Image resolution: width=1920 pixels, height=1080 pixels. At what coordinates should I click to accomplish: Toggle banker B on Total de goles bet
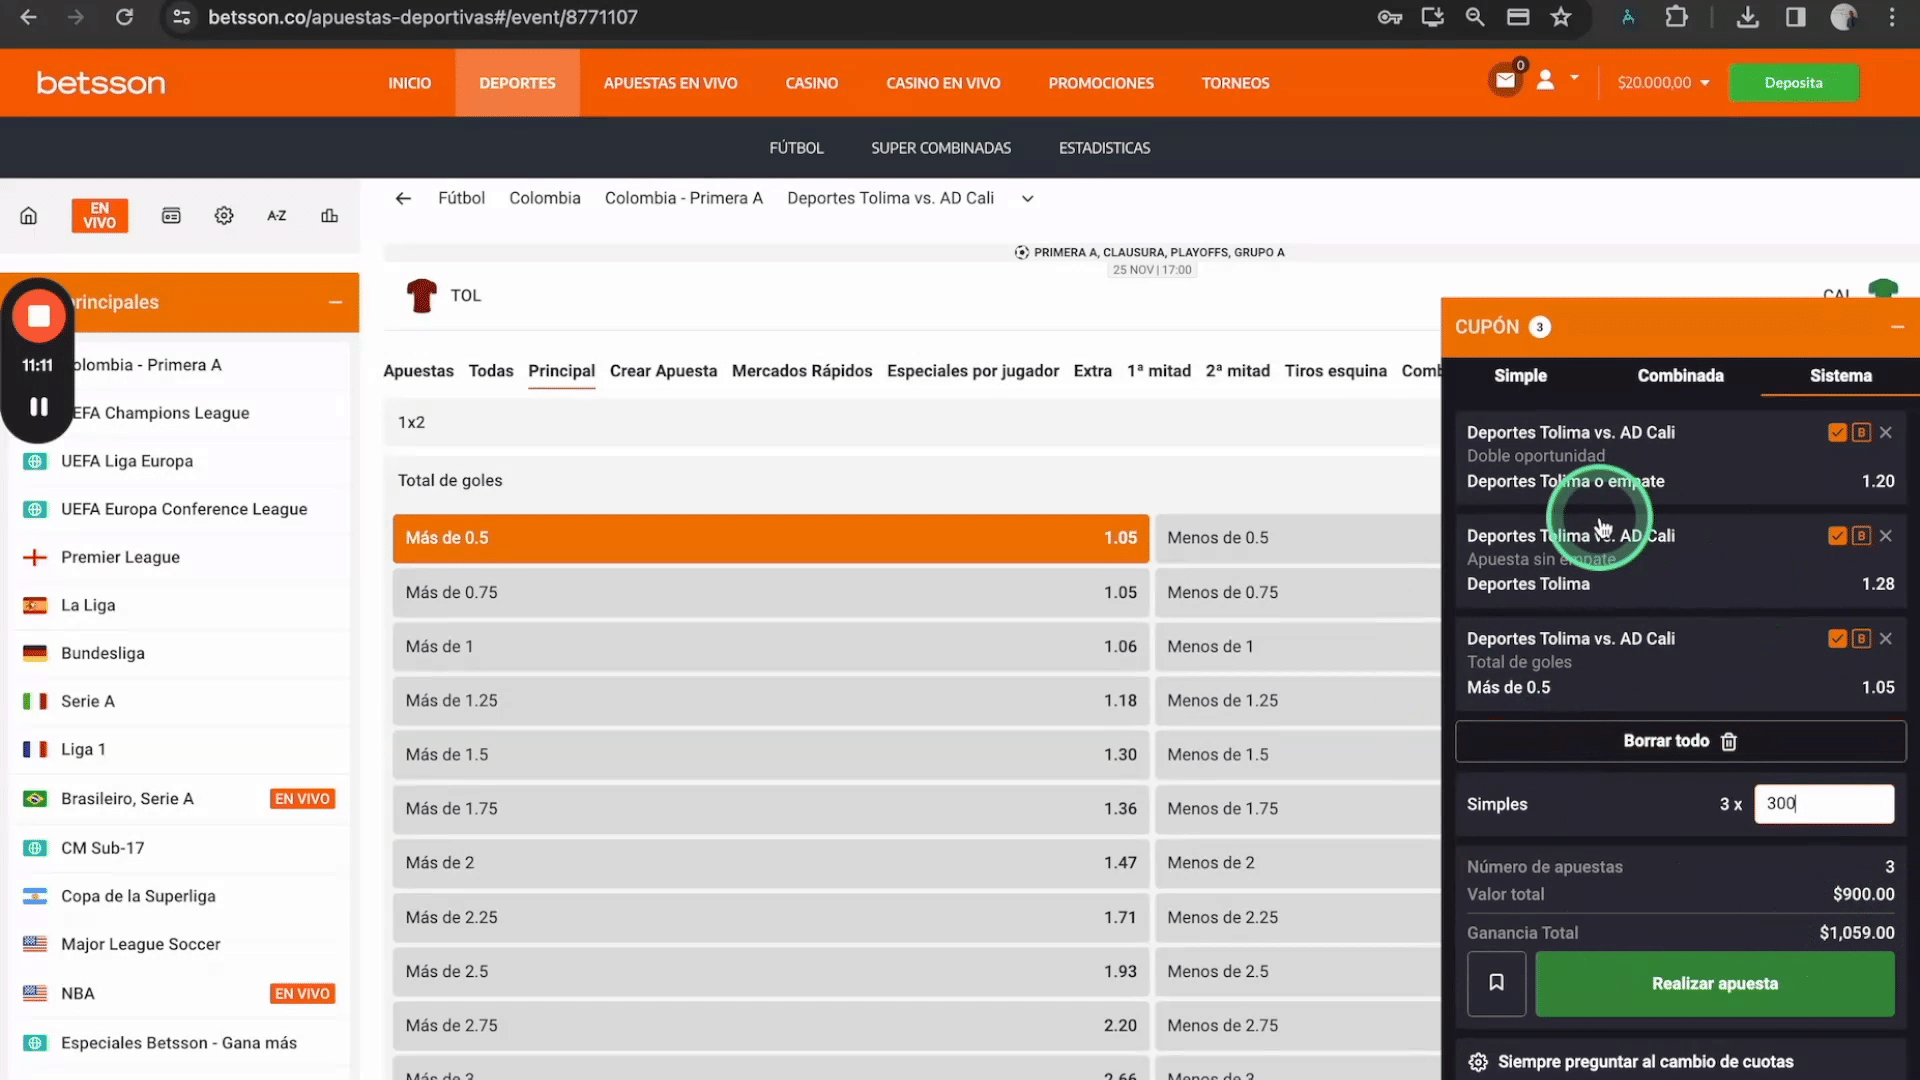1861,639
